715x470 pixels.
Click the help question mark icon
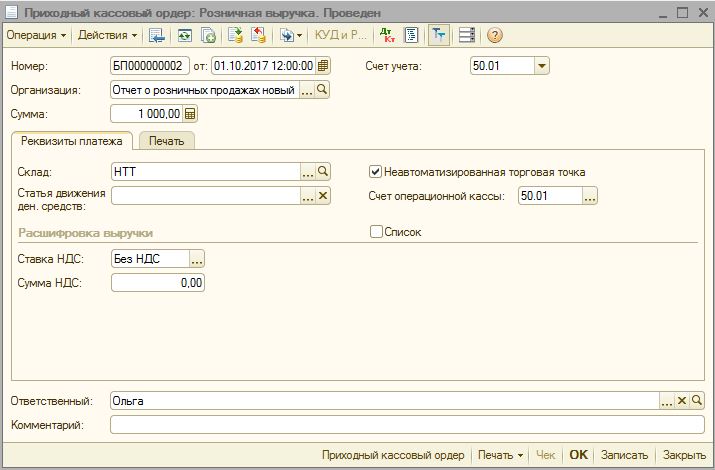click(494, 35)
